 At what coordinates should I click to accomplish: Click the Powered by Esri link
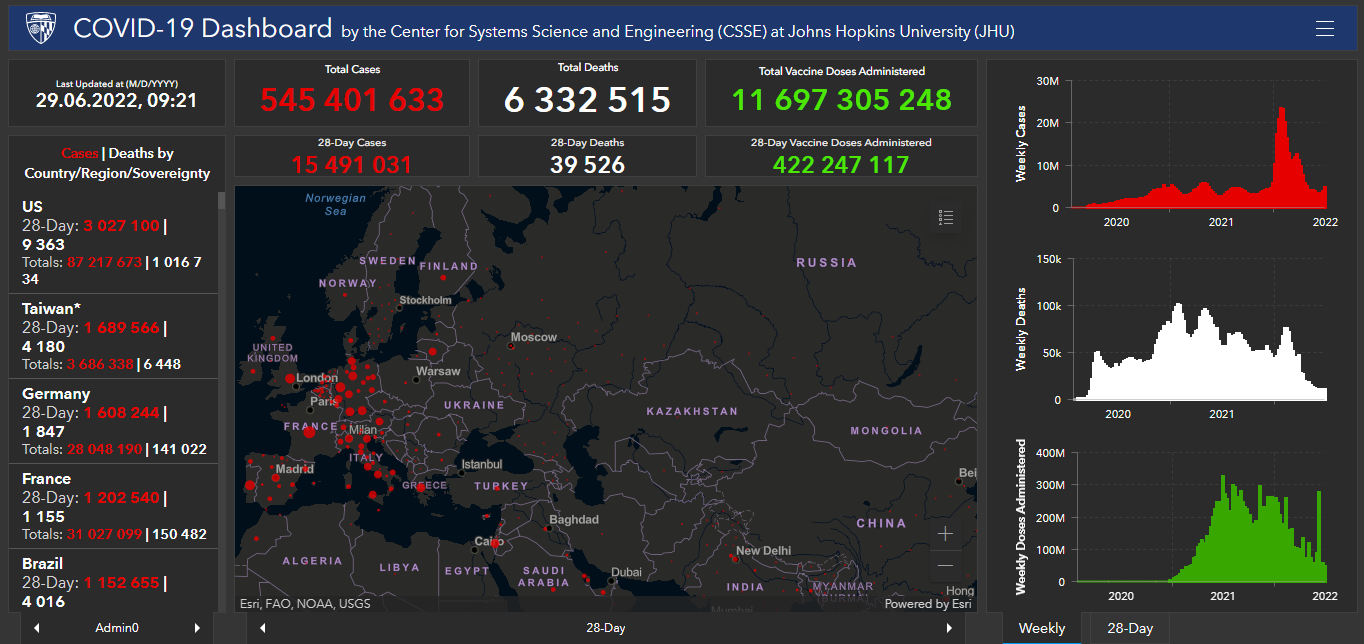coord(927,603)
